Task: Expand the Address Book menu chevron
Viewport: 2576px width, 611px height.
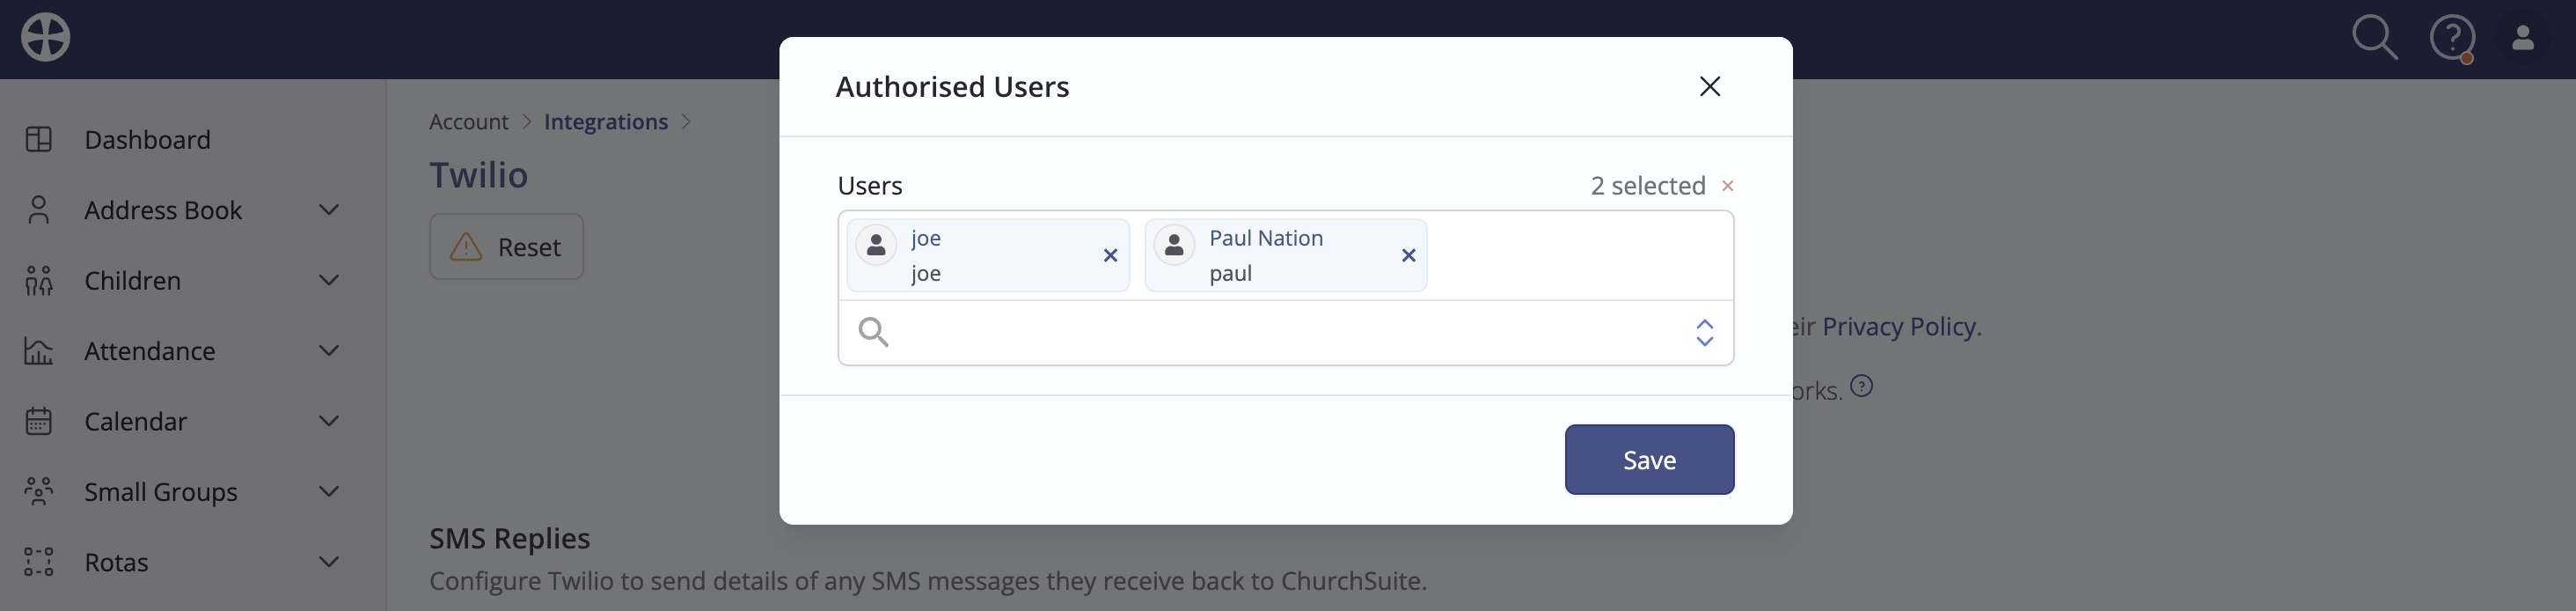Action: [x=329, y=210]
